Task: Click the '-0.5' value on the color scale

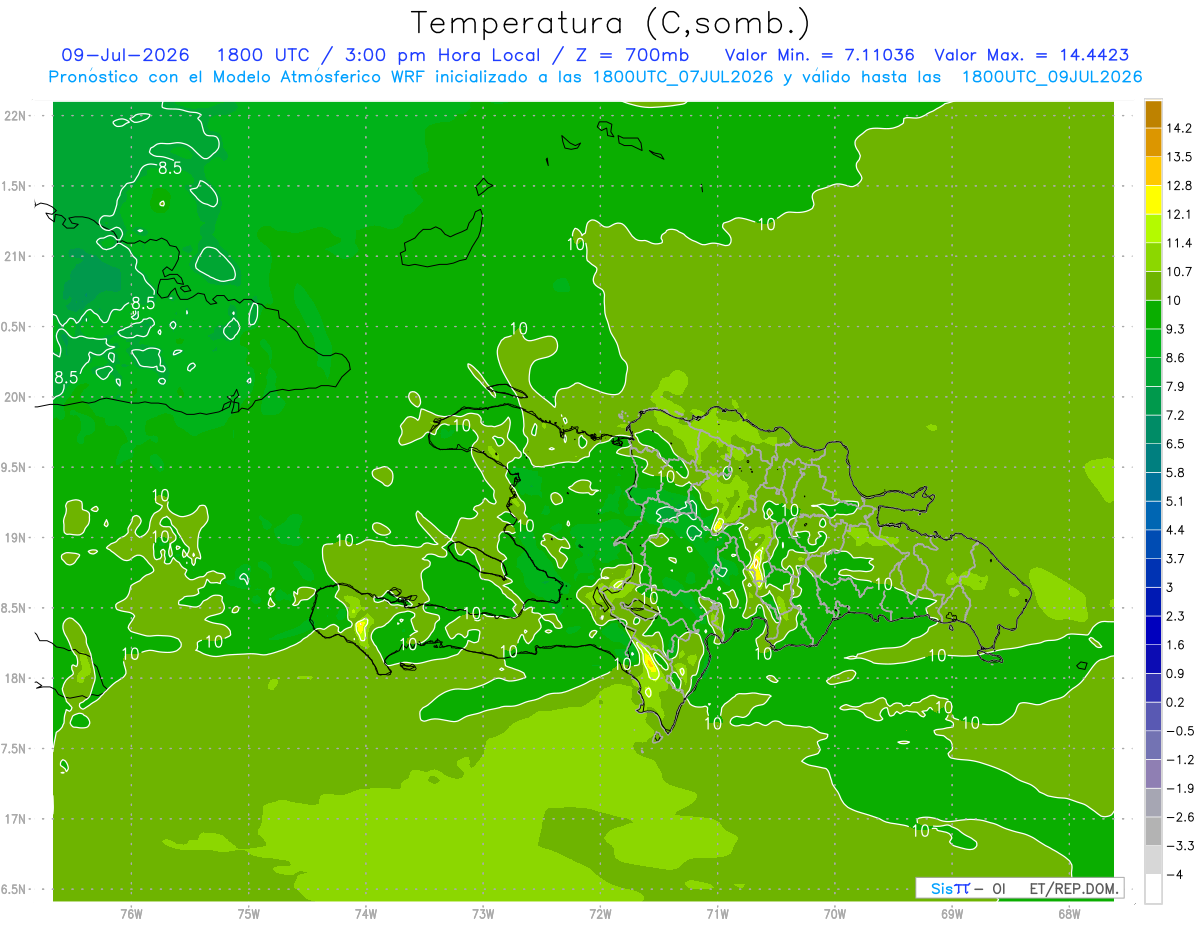Action: click(x=1180, y=731)
